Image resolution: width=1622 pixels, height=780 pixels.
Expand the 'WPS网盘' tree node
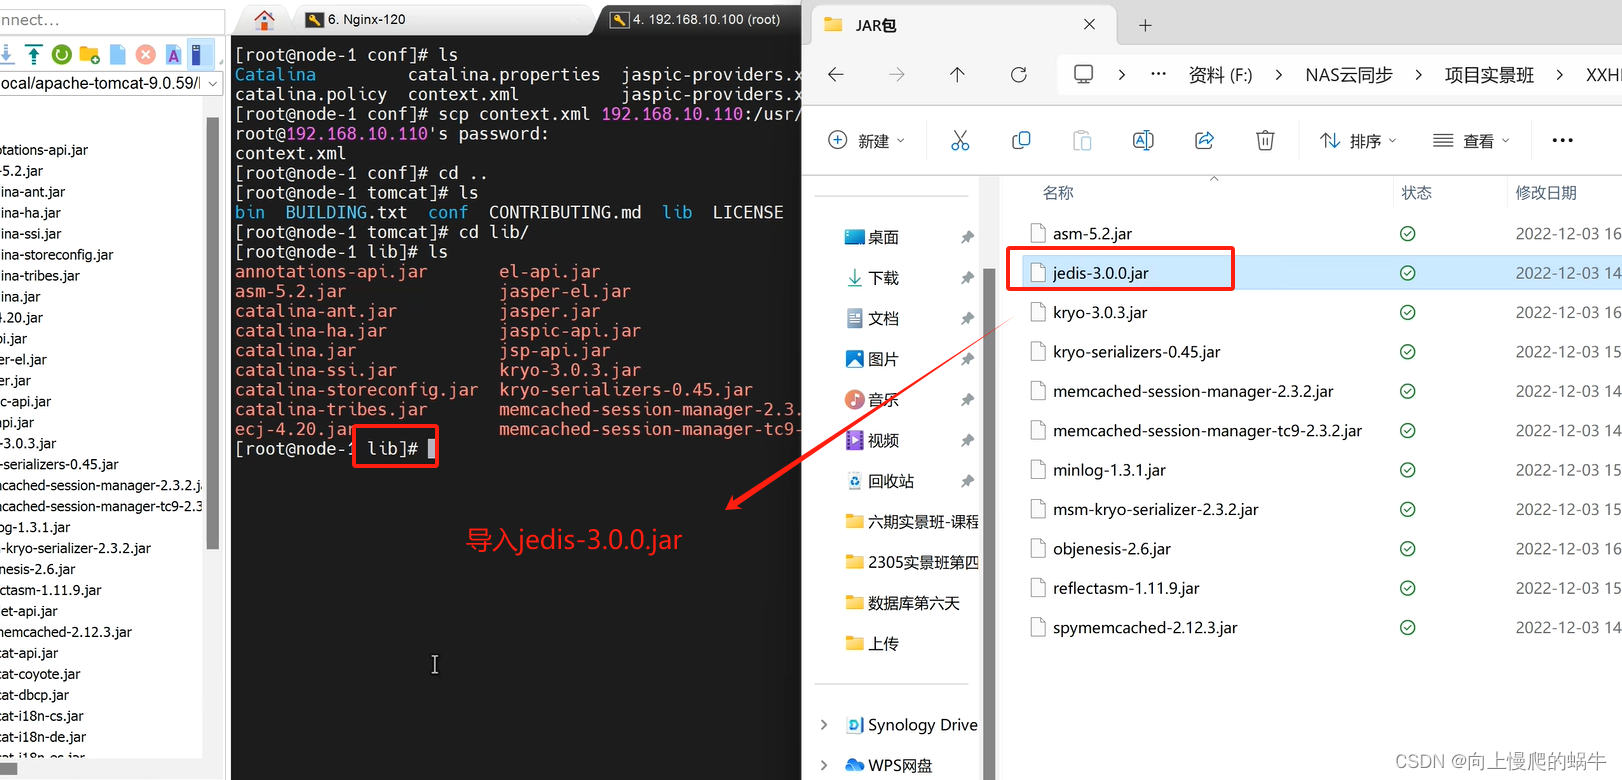pos(824,765)
